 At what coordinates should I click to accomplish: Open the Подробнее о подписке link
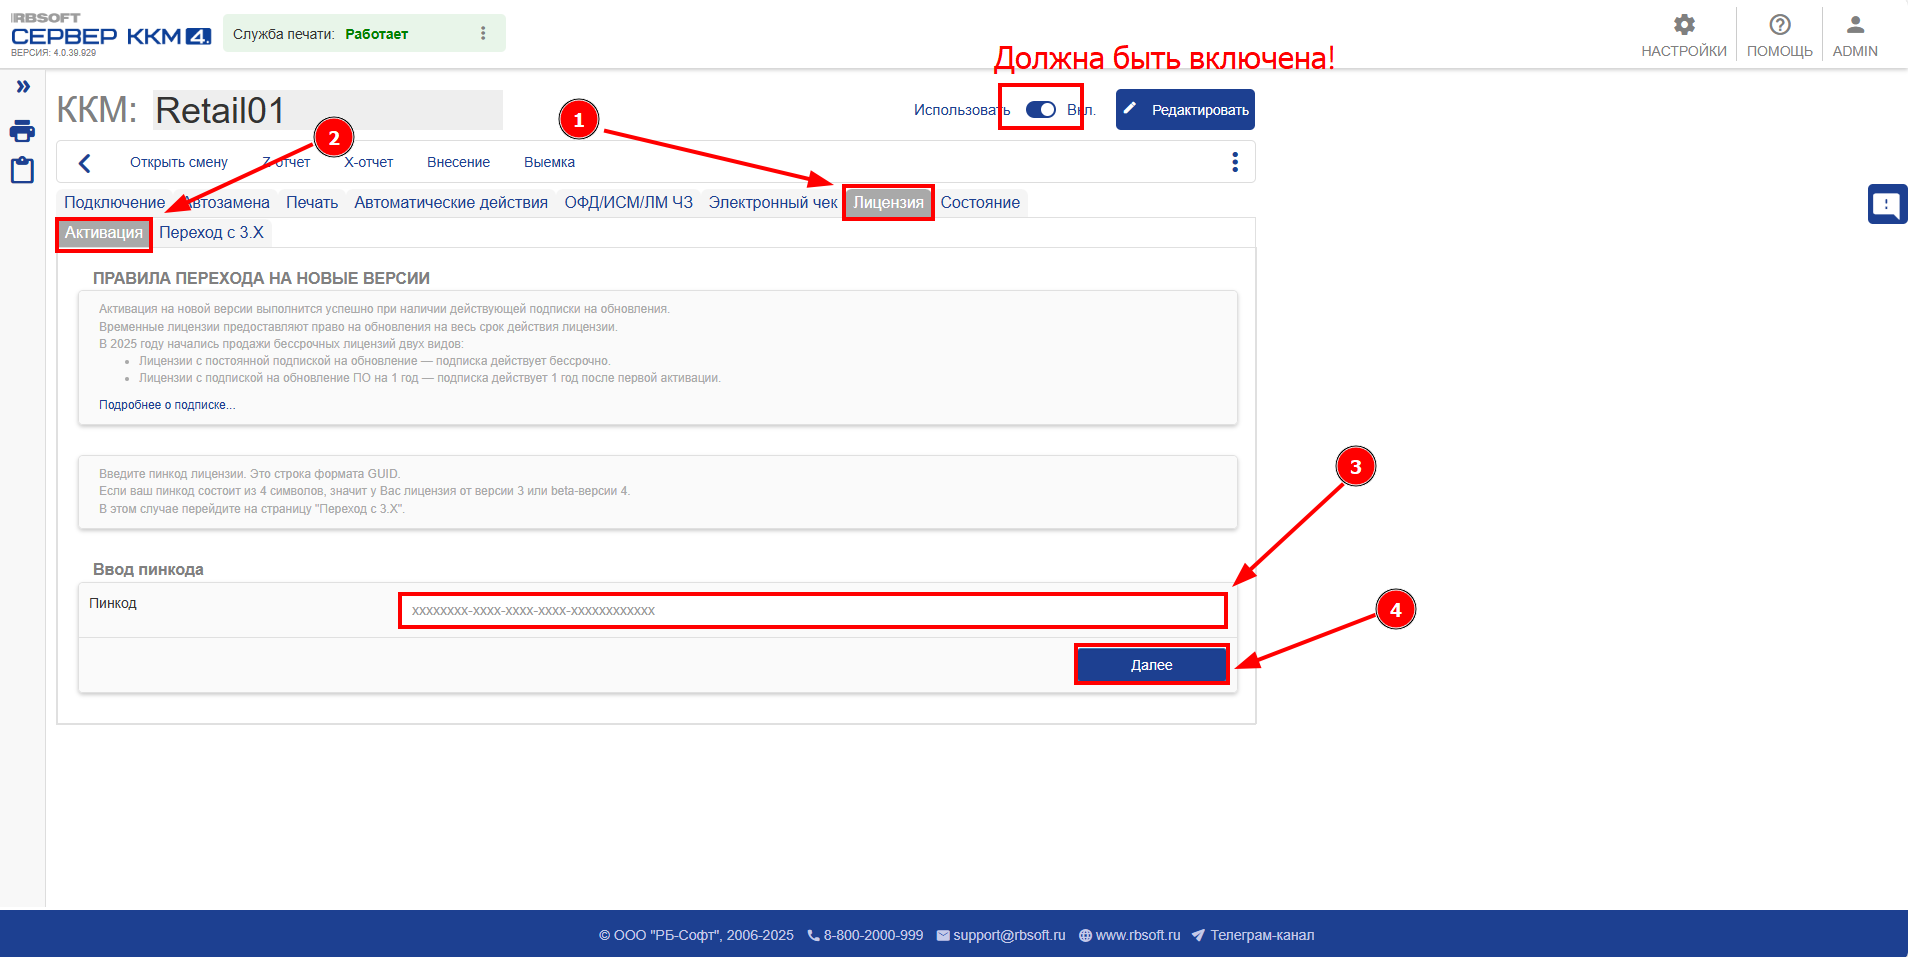(167, 405)
